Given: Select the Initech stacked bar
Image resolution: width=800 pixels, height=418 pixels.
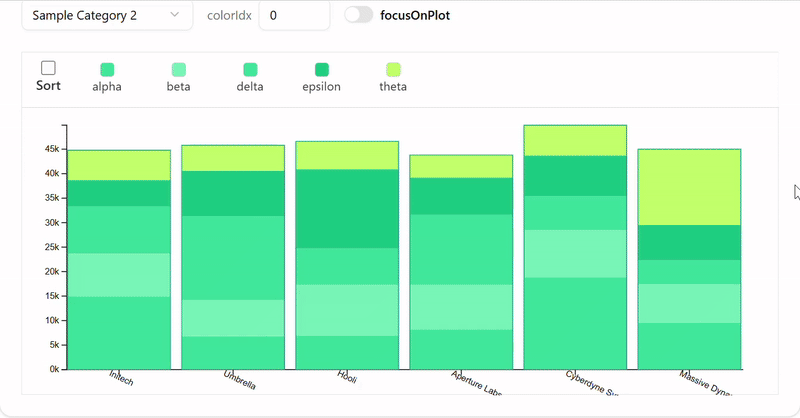Looking at the screenshot, I should coord(118,260).
